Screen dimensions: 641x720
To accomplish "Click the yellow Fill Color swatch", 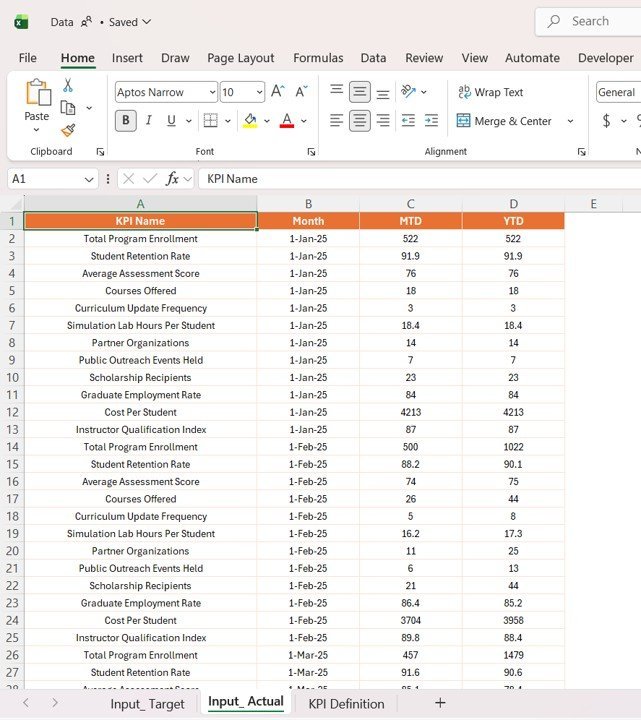I will coord(250,121).
